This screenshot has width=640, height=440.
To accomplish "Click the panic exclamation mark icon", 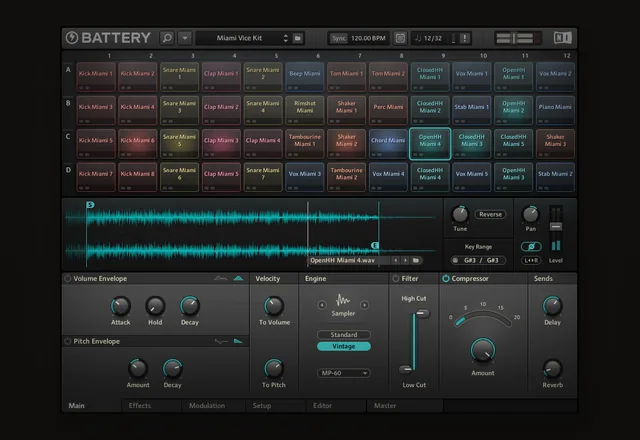I will pyautogui.click(x=464, y=38).
